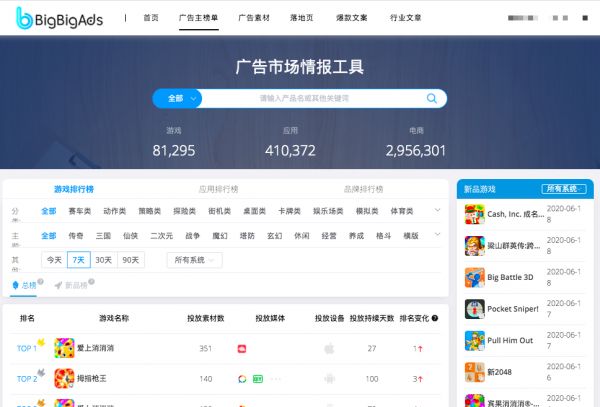Select 全部 in the category filter row

click(x=49, y=211)
